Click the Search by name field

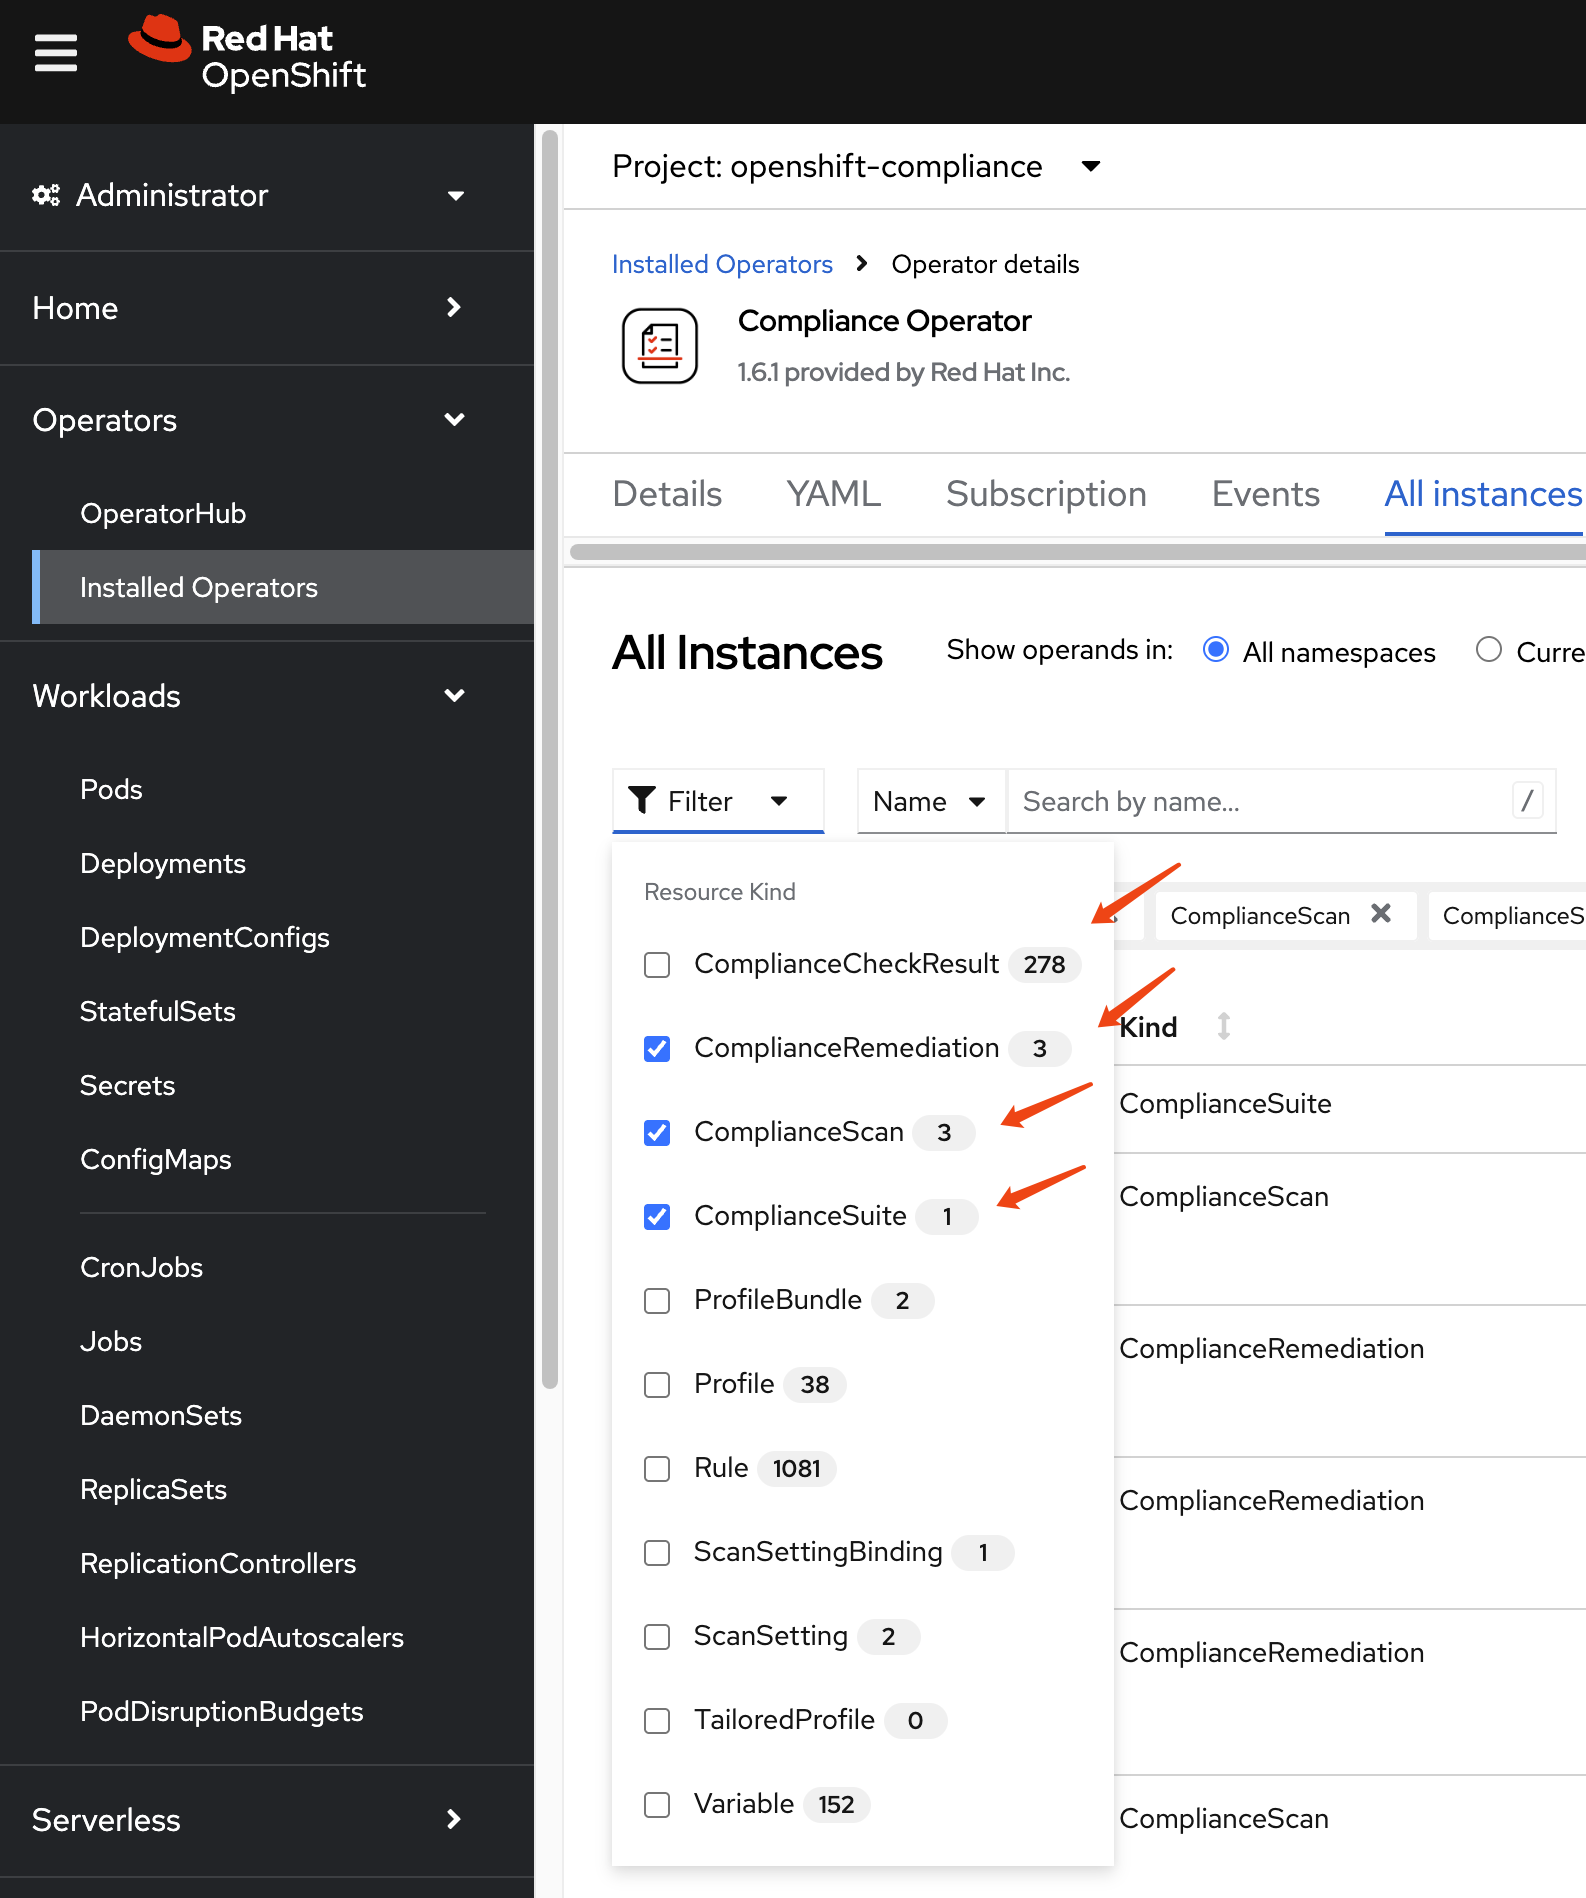pos(1260,801)
